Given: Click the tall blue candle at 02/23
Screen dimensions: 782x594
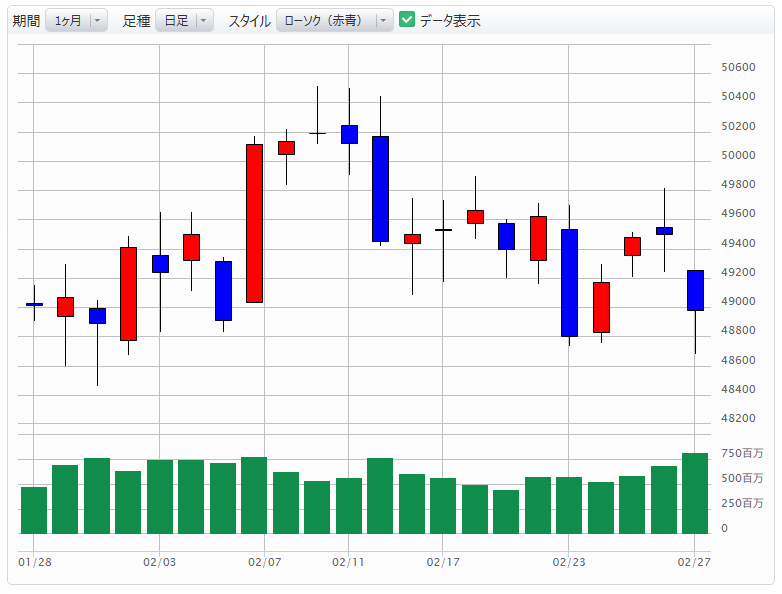Looking at the screenshot, I should [569, 282].
